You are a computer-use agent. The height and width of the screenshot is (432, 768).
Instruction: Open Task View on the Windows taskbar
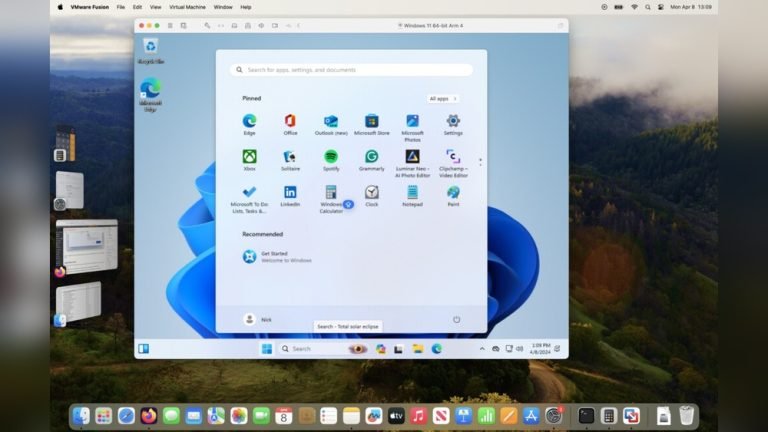click(399, 349)
